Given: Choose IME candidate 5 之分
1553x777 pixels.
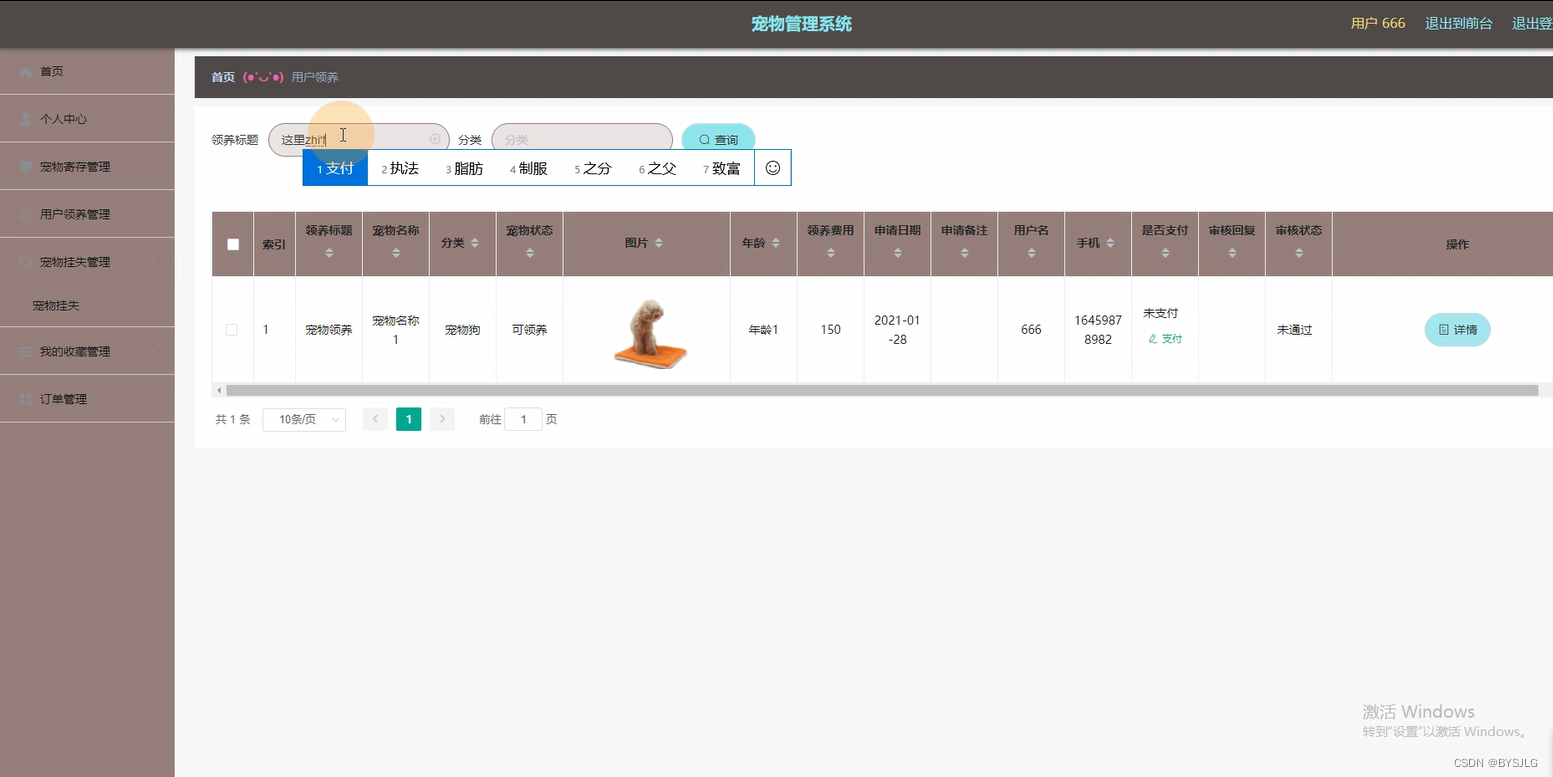Looking at the screenshot, I should click(593, 168).
